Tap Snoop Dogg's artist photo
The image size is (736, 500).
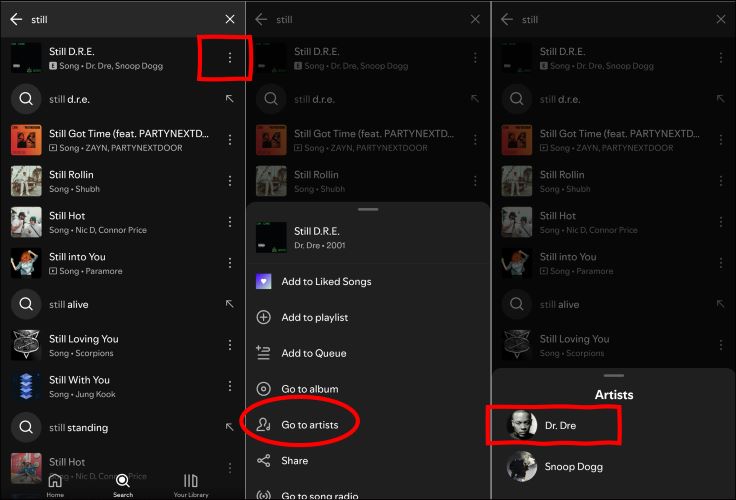coord(521,466)
